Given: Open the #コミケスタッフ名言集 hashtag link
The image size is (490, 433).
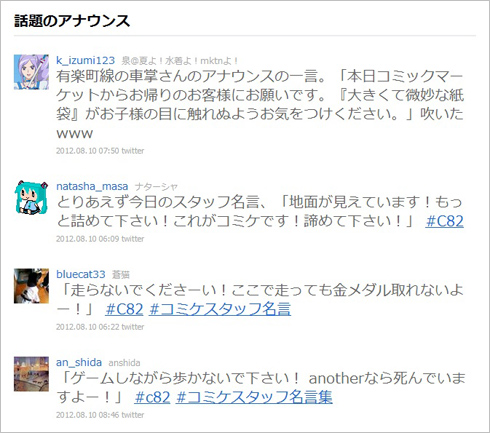Looking at the screenshot, I should (x=254, y=397).
